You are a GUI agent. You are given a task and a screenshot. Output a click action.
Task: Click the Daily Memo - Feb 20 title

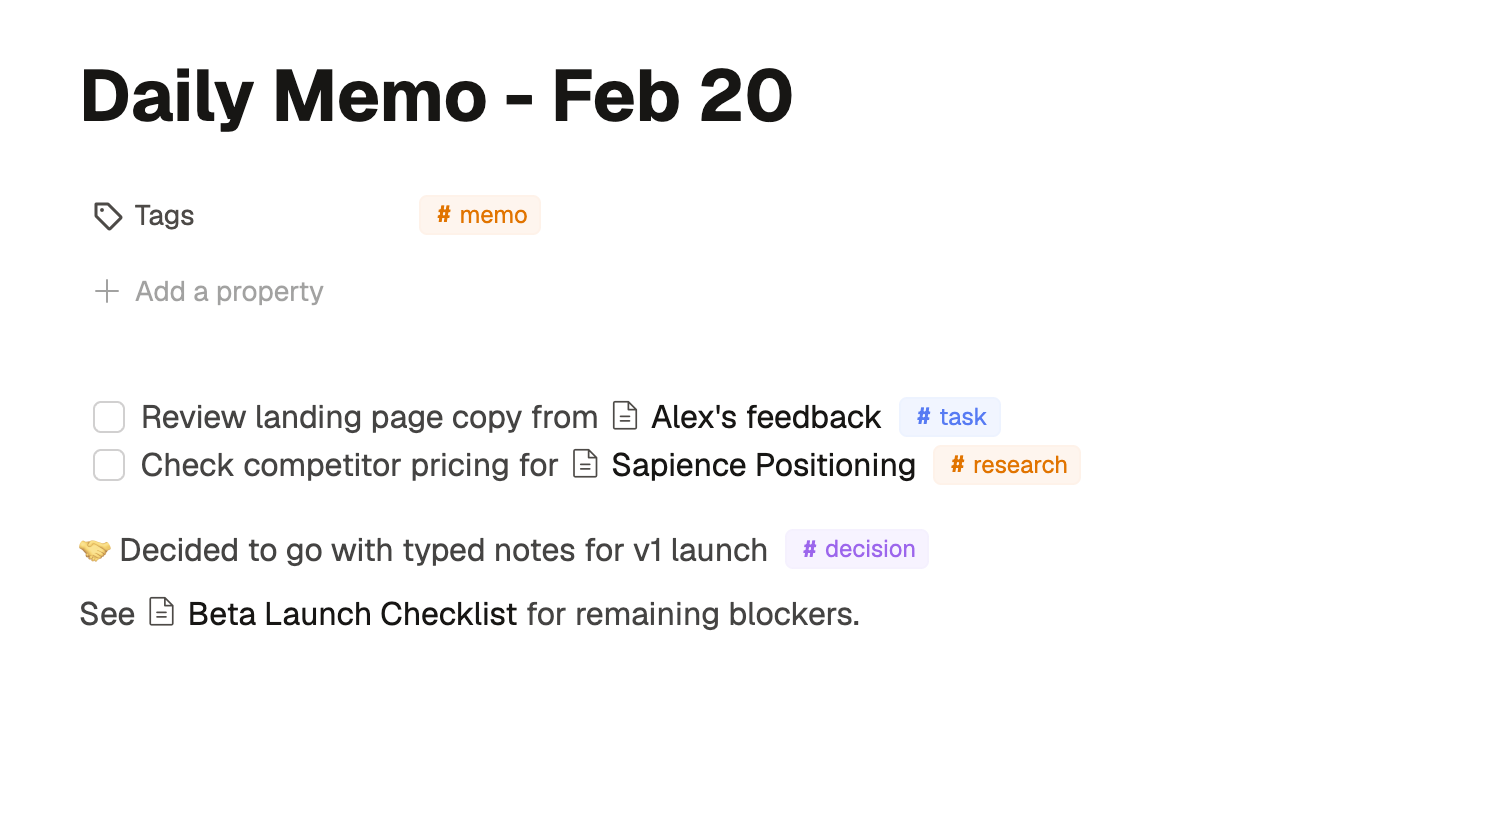tap(436, 94)
